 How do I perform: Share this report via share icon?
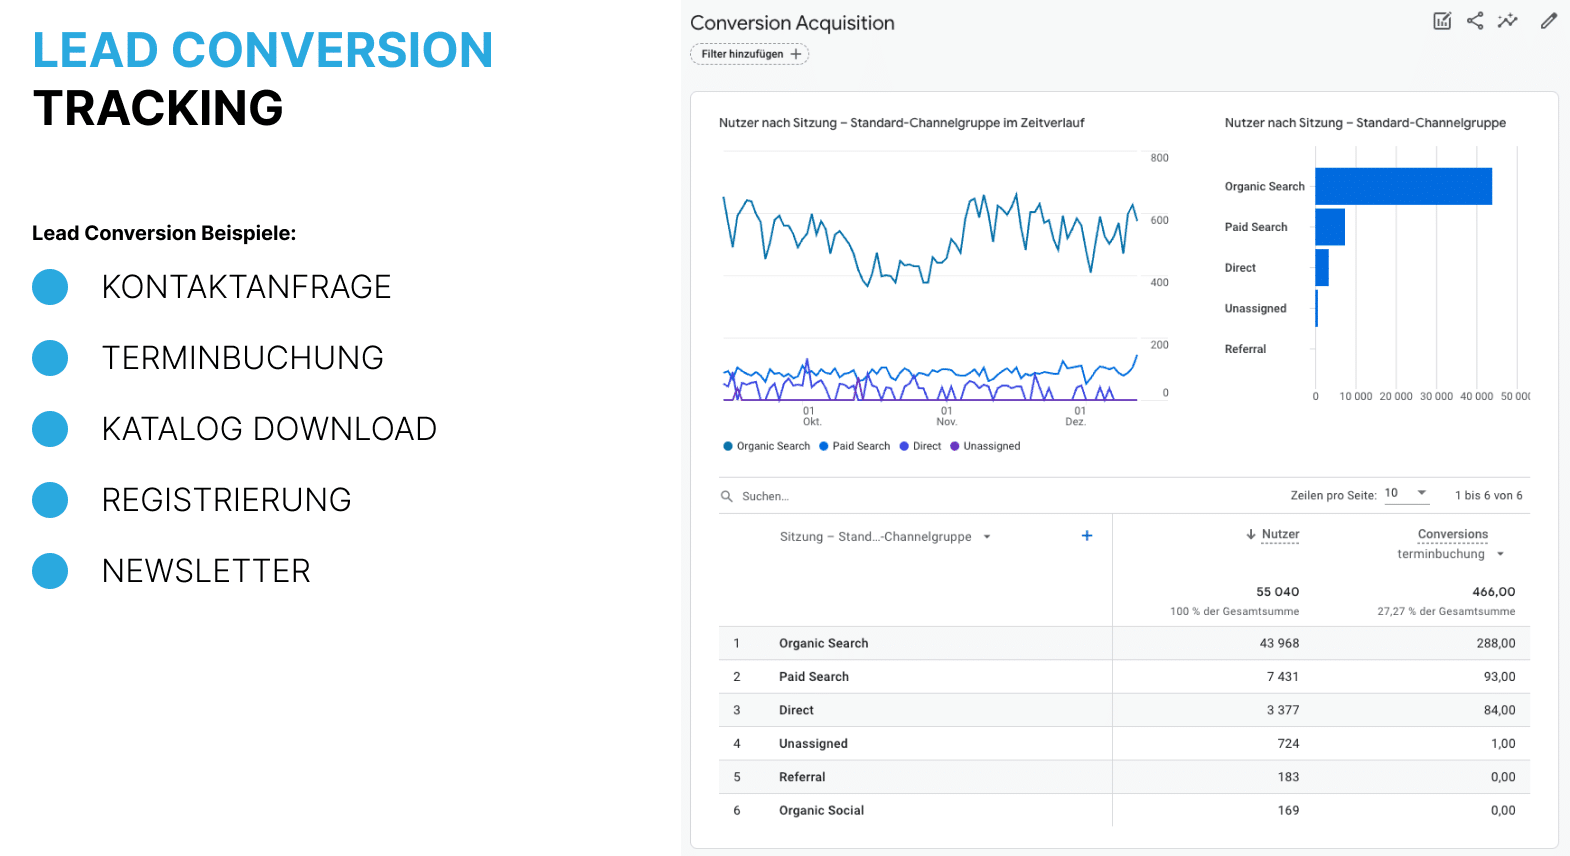click(x=1475, y=21)
